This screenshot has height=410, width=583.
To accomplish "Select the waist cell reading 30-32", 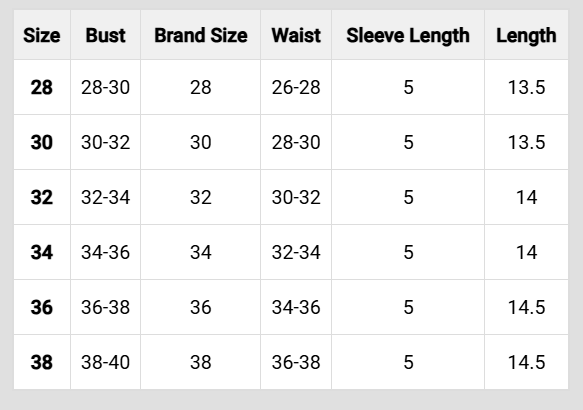I will click(x=296, y=197).
